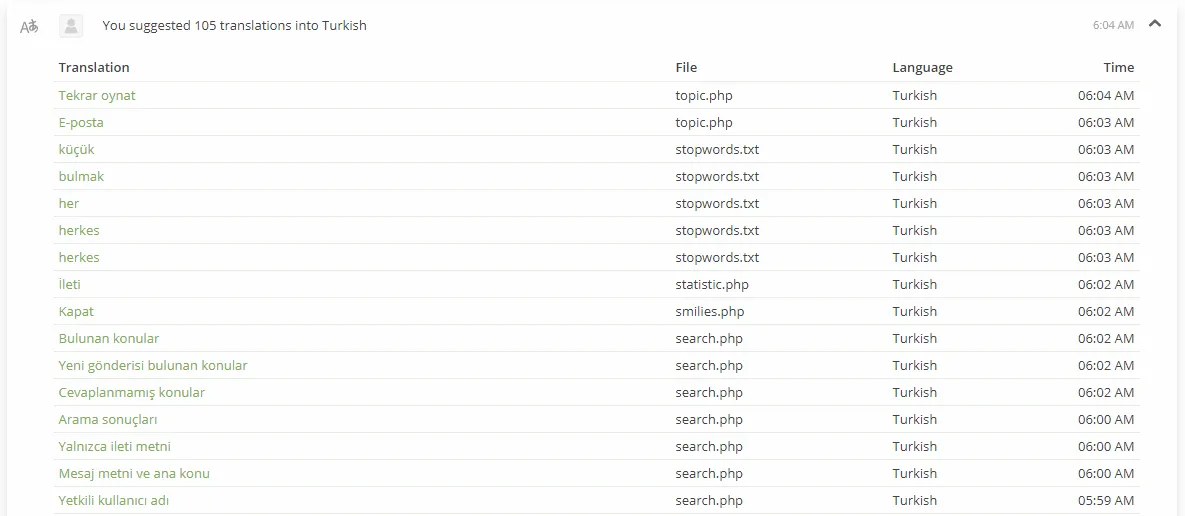Click the "Arama sonuçları" translation
This screenshot has height=516, width=1185.
pos(107,419)
